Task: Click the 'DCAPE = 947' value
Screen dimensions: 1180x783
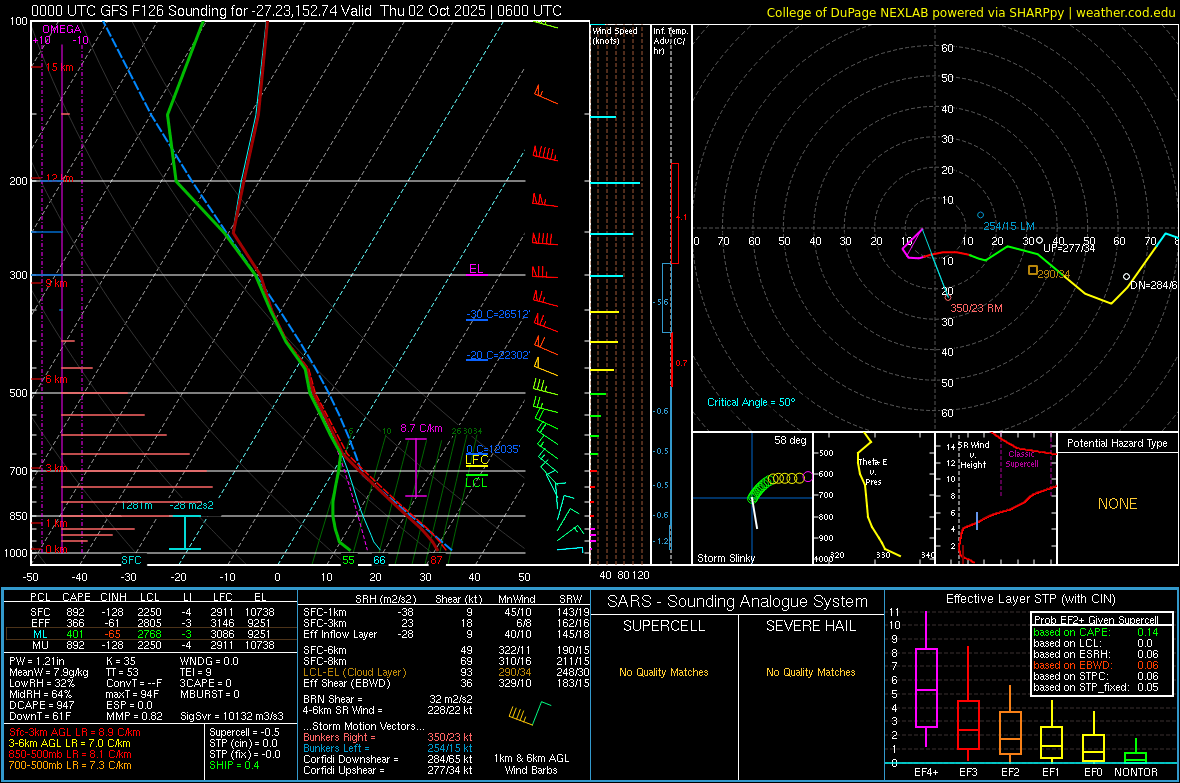Action: point(40,705)
